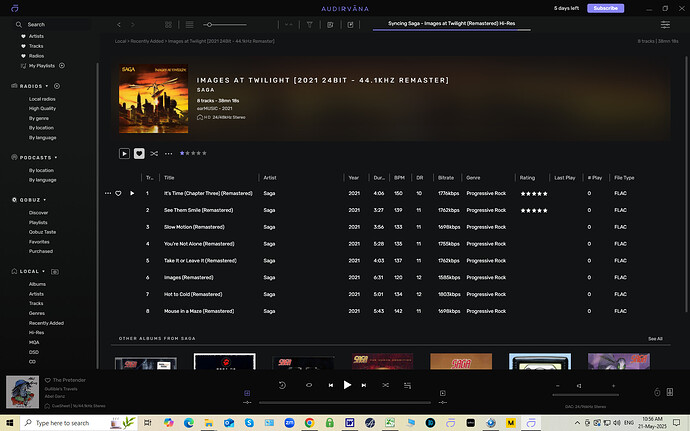Open favorite Tracks in sidebar
The height and width of the screenshot is (431, 690).
point(36,46)
